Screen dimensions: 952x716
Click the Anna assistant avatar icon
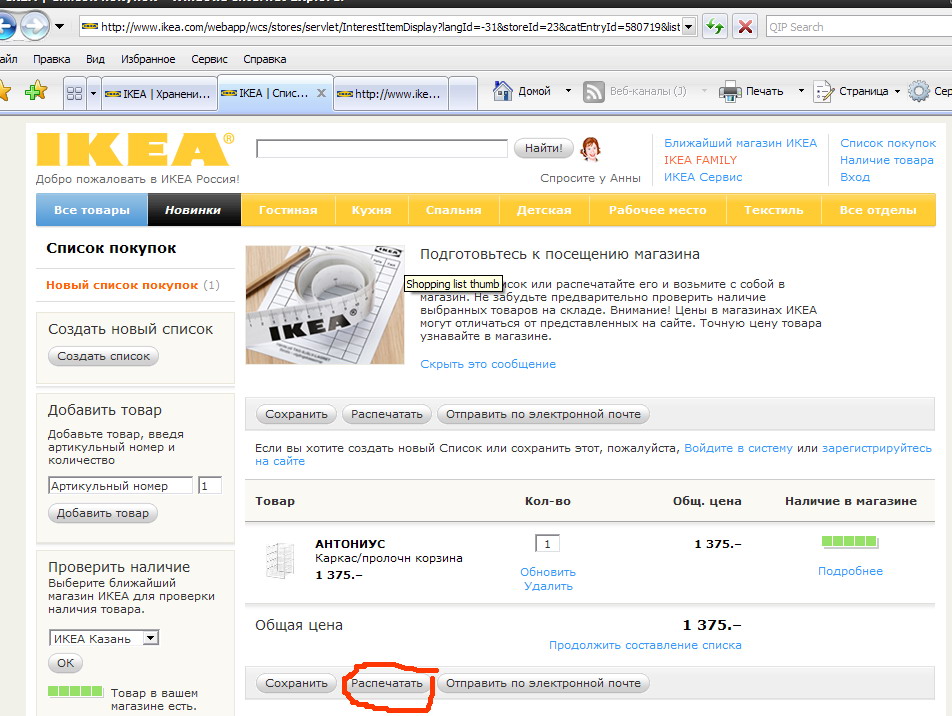tap(590, 149)
